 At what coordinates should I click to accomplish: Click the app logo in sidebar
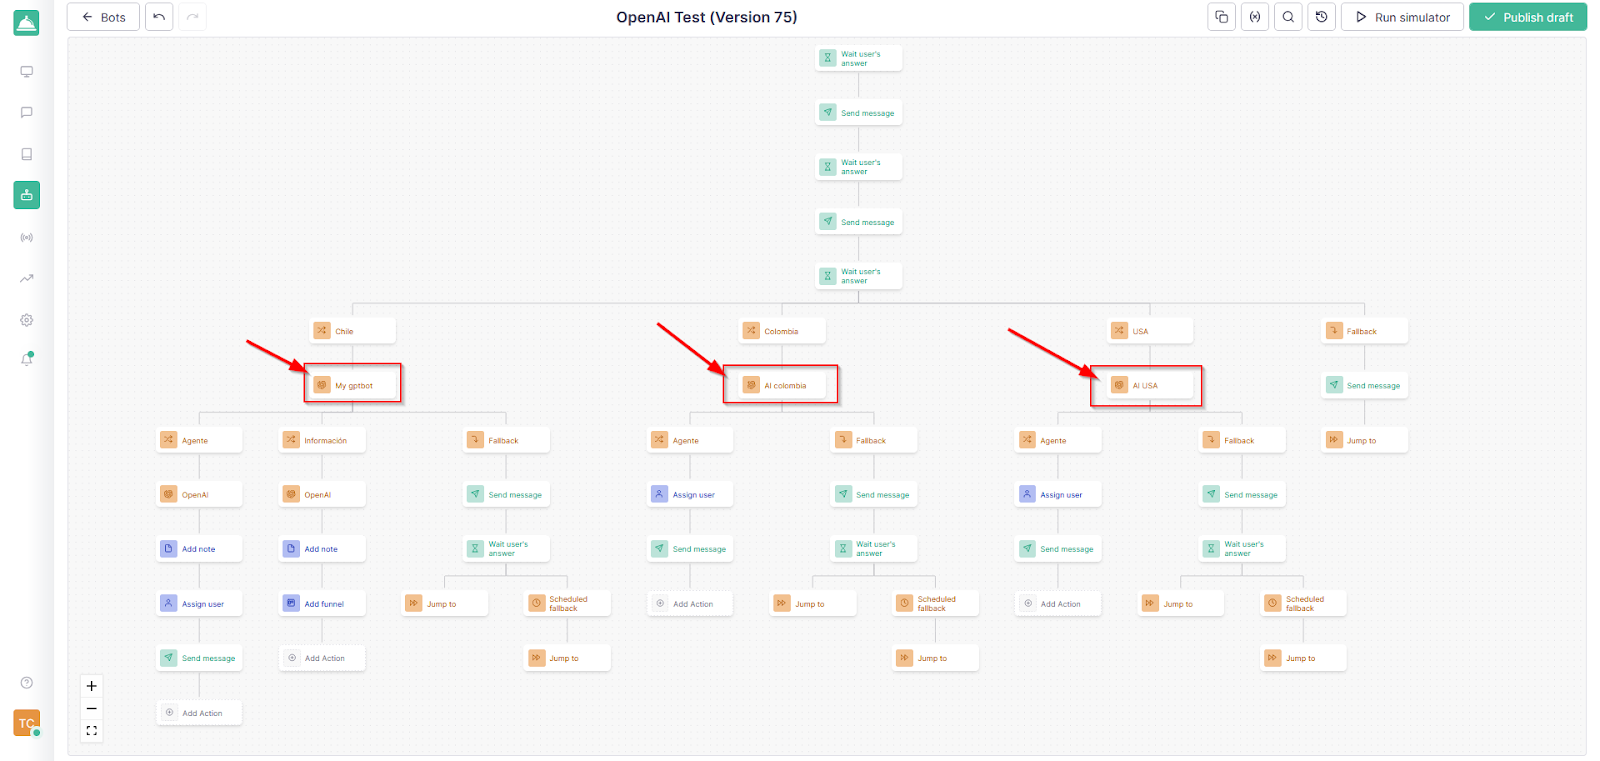click(x=27, y=23)
